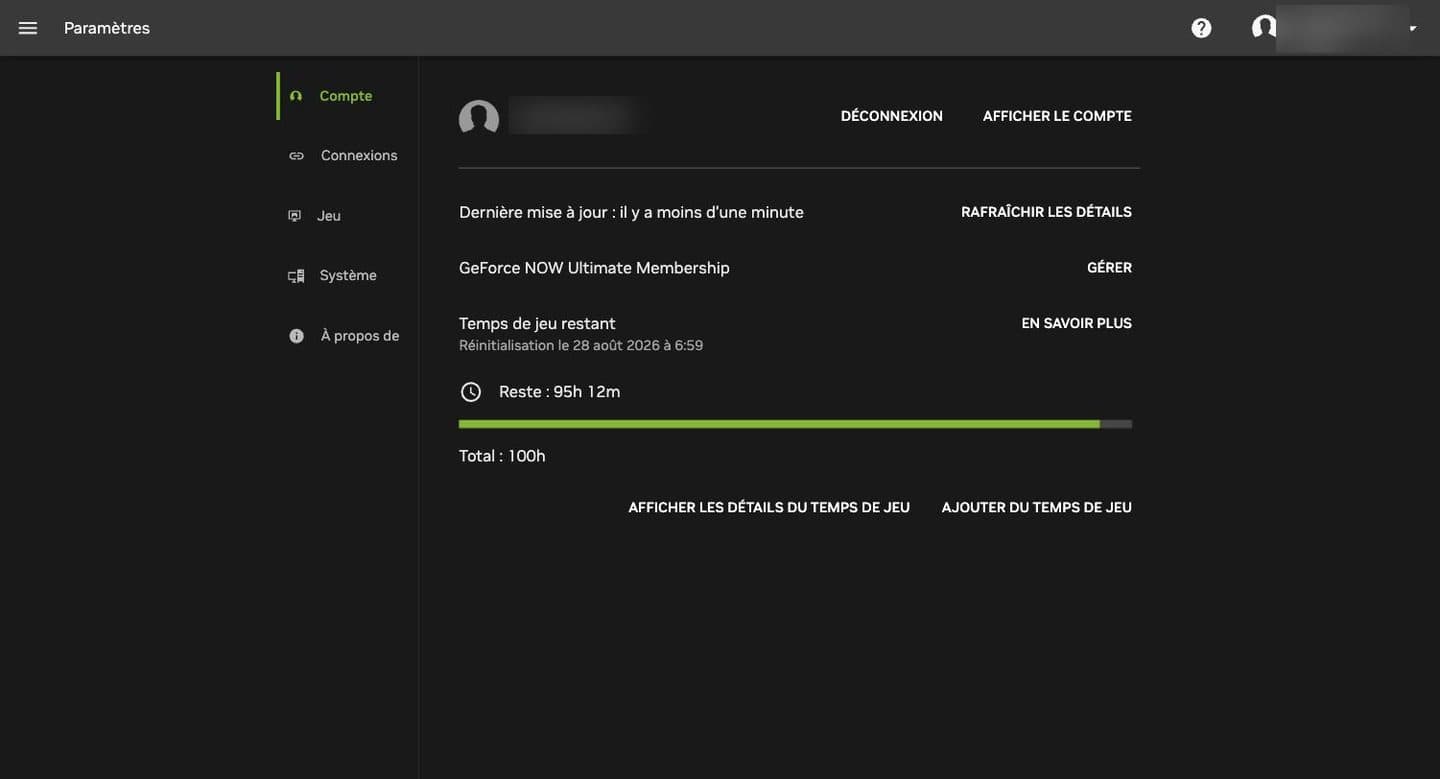The image size is (1440, 779).
Task: Log out with DÉCONNEXION
Action: (892, 116)
